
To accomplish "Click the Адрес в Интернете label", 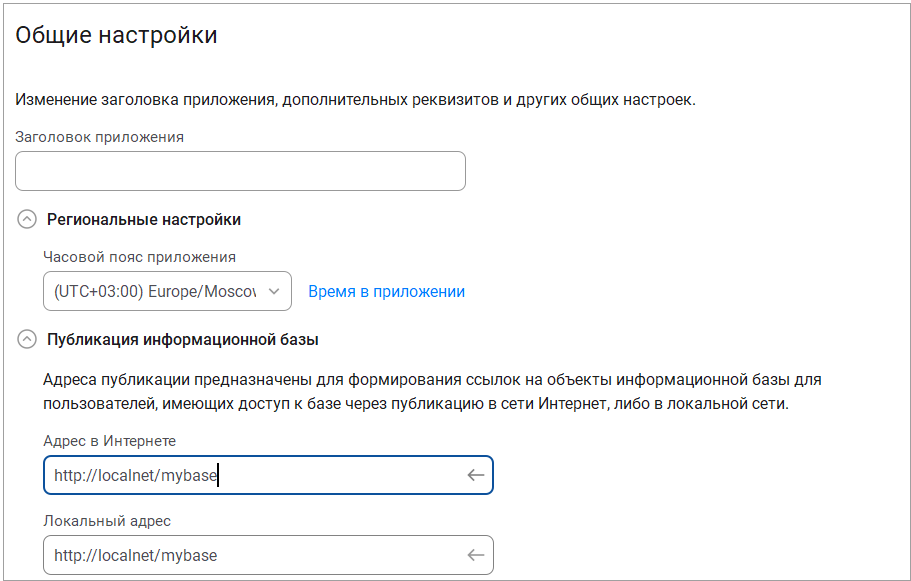I will click(x=109, y=441).
